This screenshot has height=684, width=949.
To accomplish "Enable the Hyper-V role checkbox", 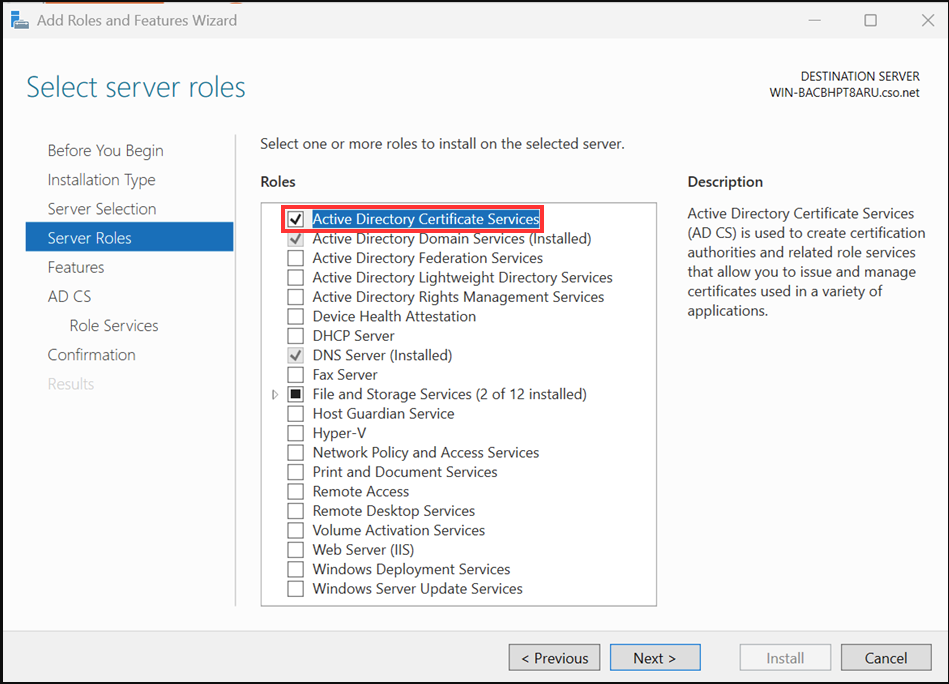I will (295, 433).
